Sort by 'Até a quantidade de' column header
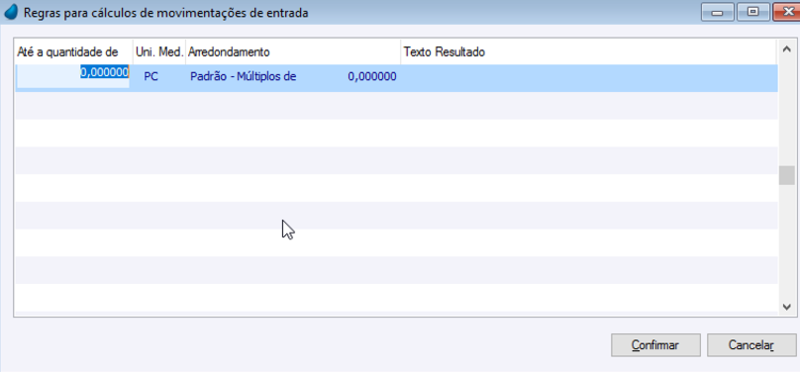This screenshot has width=800, height=372. point(74,52)
